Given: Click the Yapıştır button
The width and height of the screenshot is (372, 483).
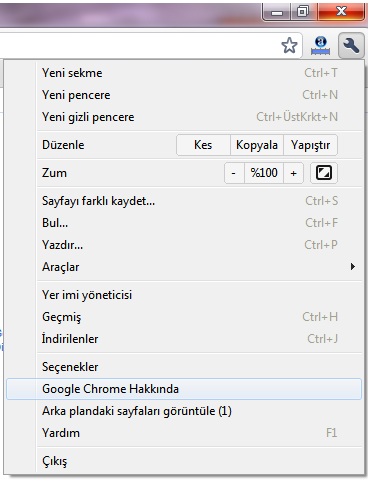Looking at the screenshot, I should click(310, 145).
